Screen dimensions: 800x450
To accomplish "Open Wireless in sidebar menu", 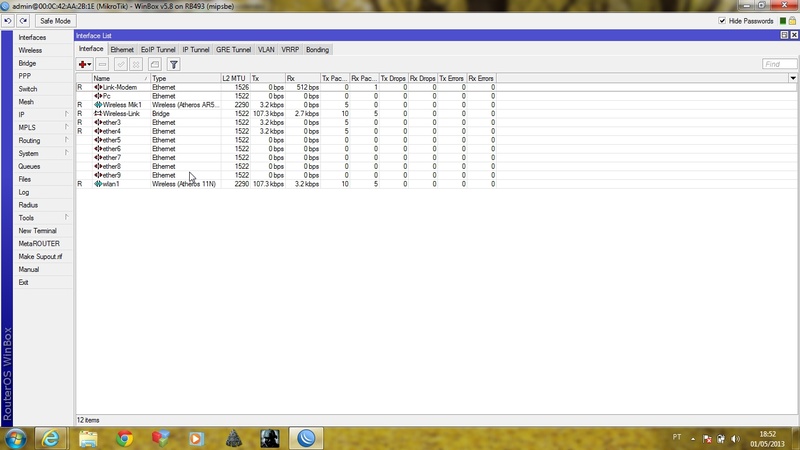I will [43, 51].
